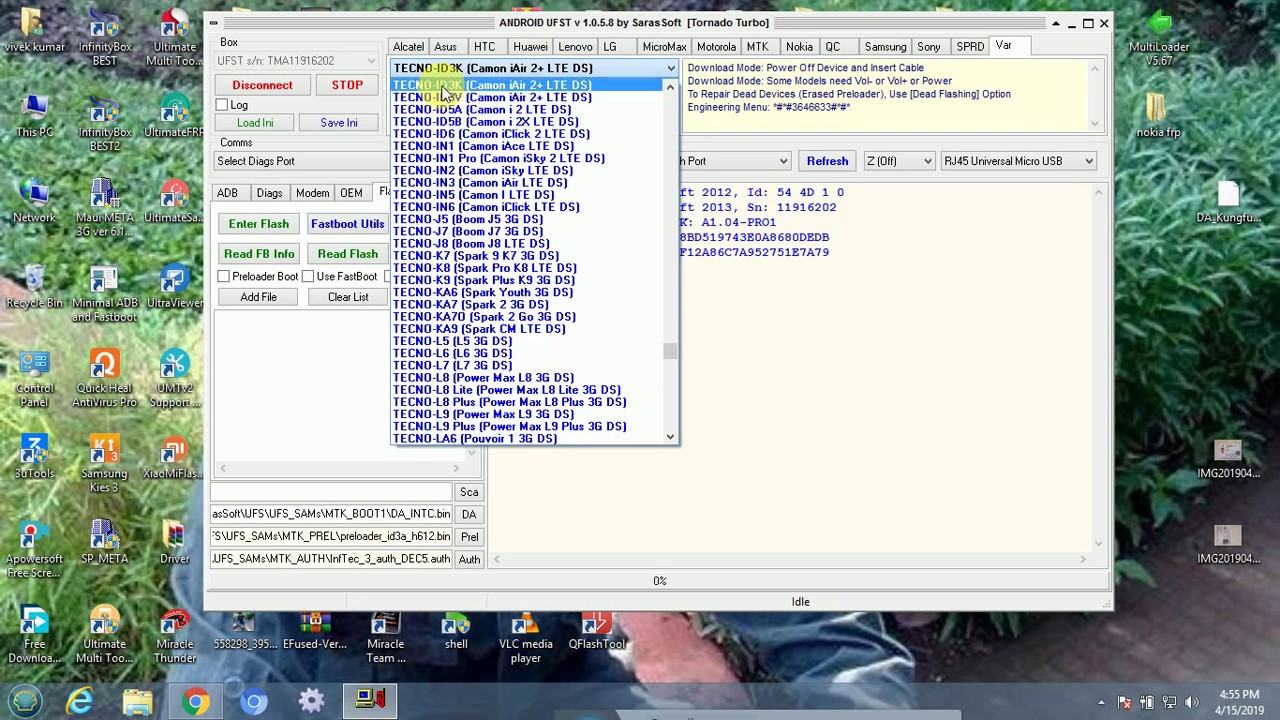Open UMTv2 Support desktop icon
The image size is (1280, 720).
click(174, 378)
